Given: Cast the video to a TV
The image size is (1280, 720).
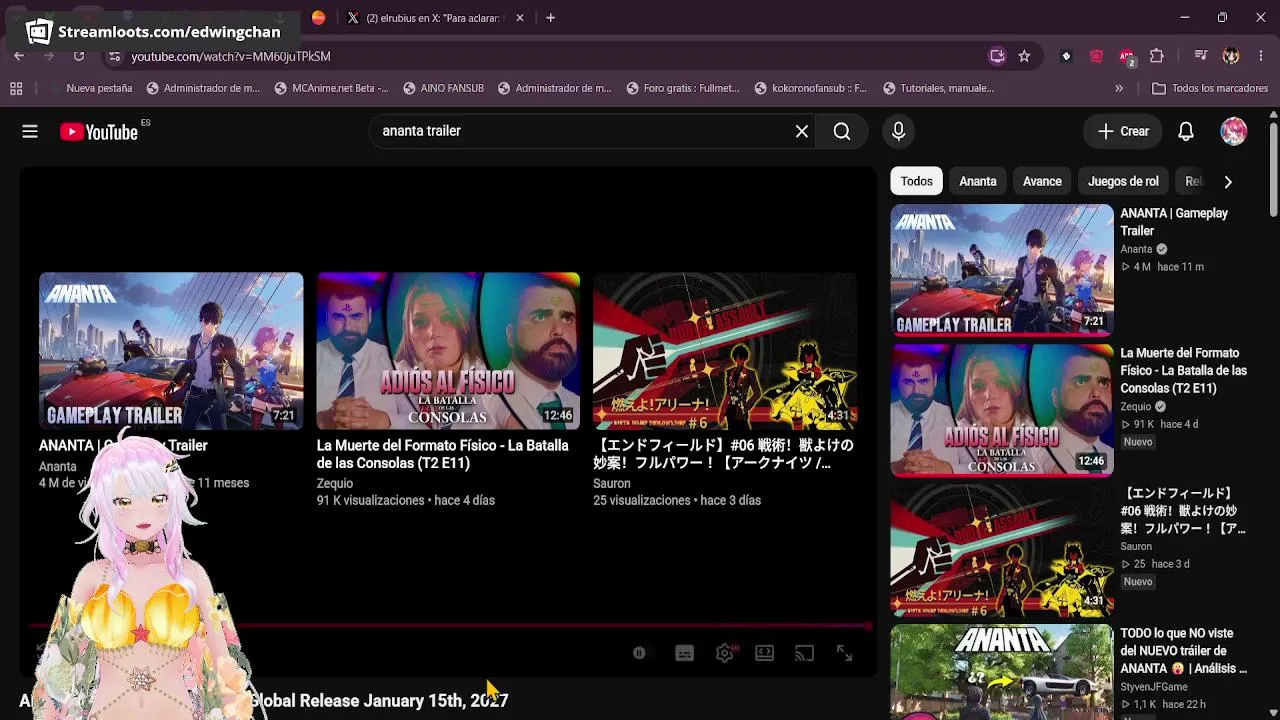Looking at the screenshot, I should coord(805,653).
